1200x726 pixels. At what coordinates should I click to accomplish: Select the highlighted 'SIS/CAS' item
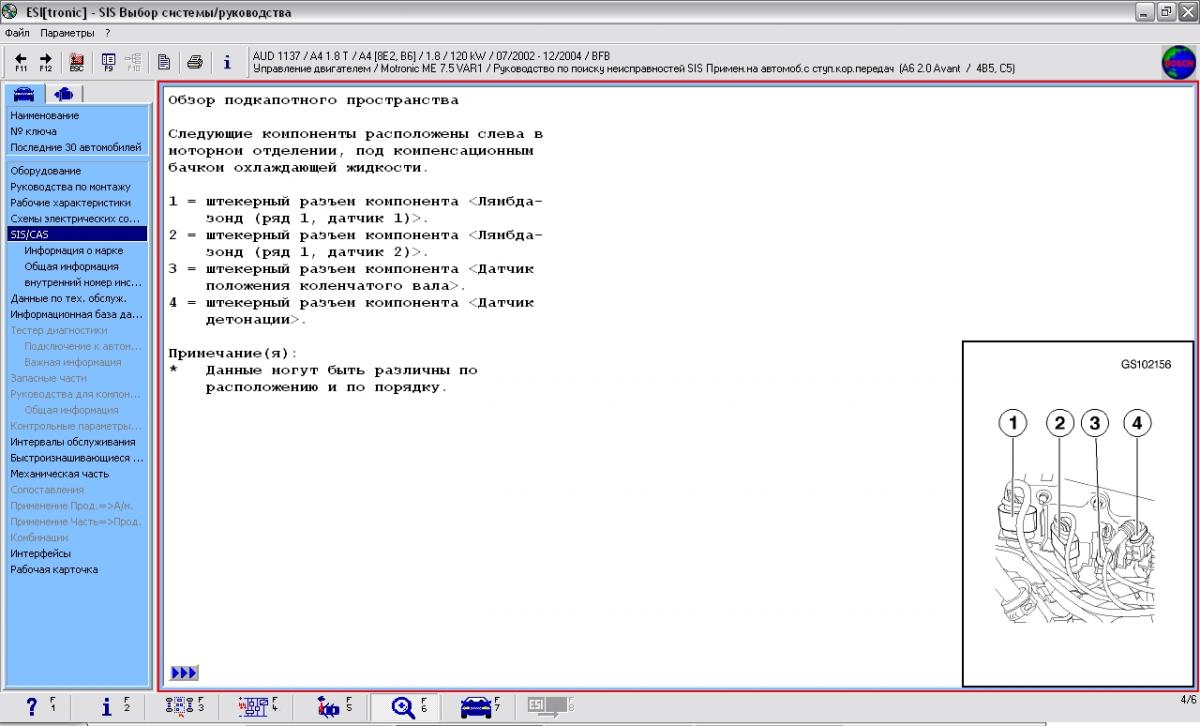[x=76, y=234]
